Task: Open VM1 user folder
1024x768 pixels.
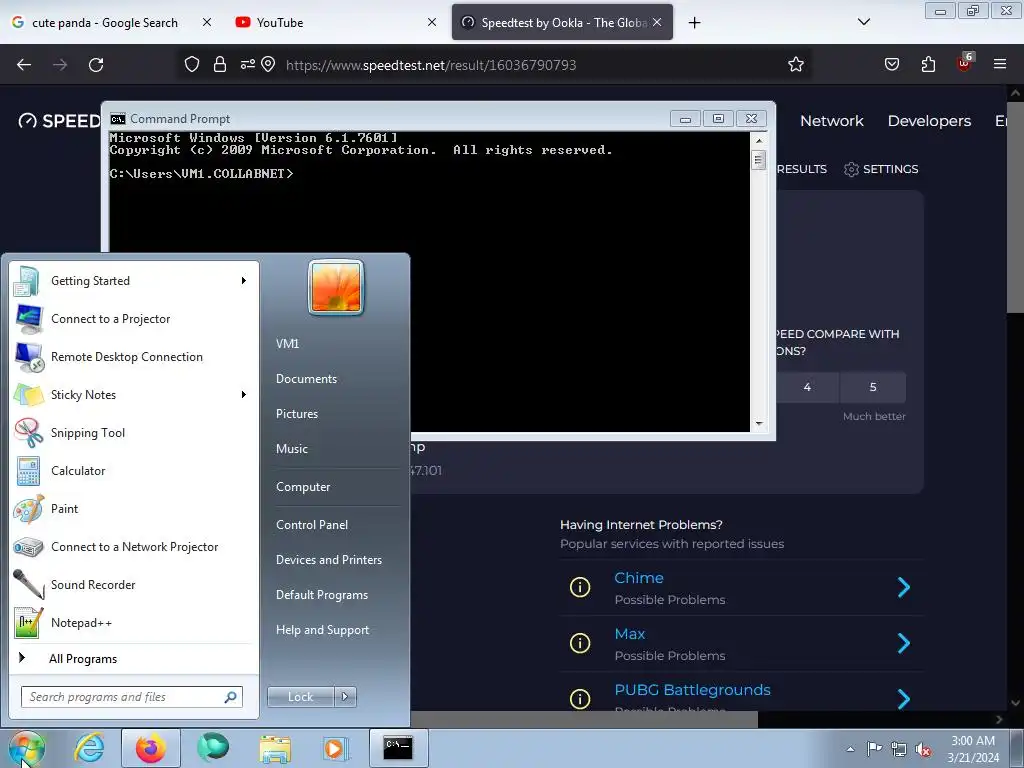Action: (x=287, y=344)
